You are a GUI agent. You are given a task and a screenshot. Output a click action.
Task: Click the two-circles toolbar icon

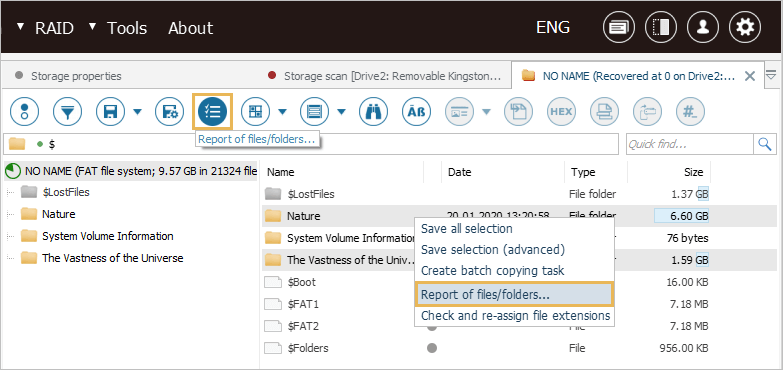click(x=24, y=111)
